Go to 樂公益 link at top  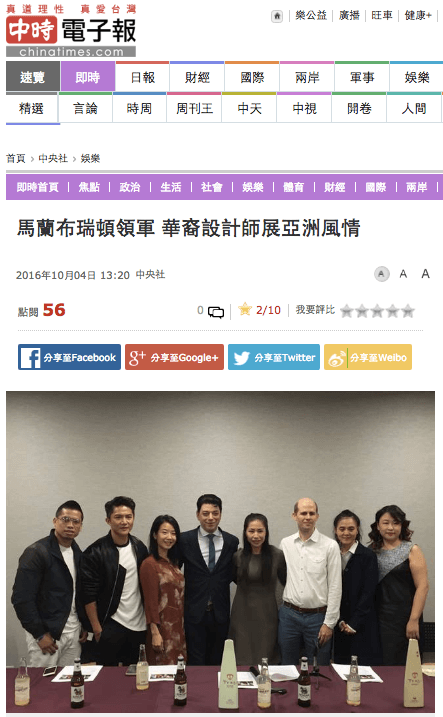coord(311,16)
